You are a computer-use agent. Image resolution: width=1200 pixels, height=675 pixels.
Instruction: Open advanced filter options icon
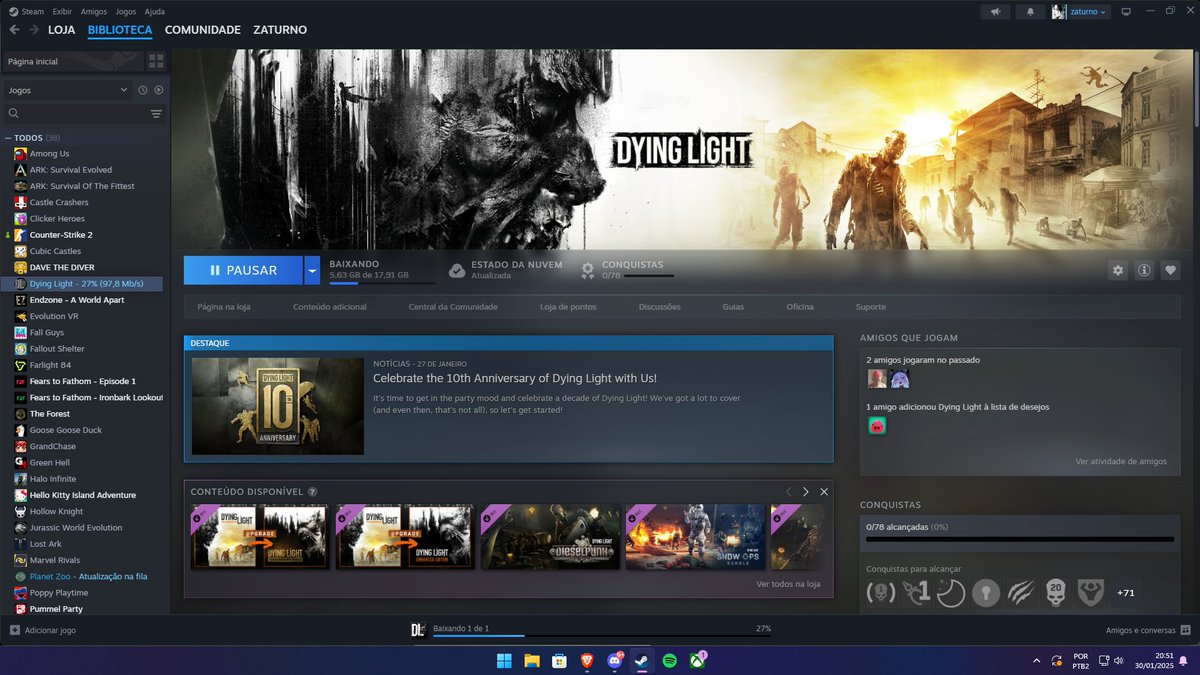point(156,114)
